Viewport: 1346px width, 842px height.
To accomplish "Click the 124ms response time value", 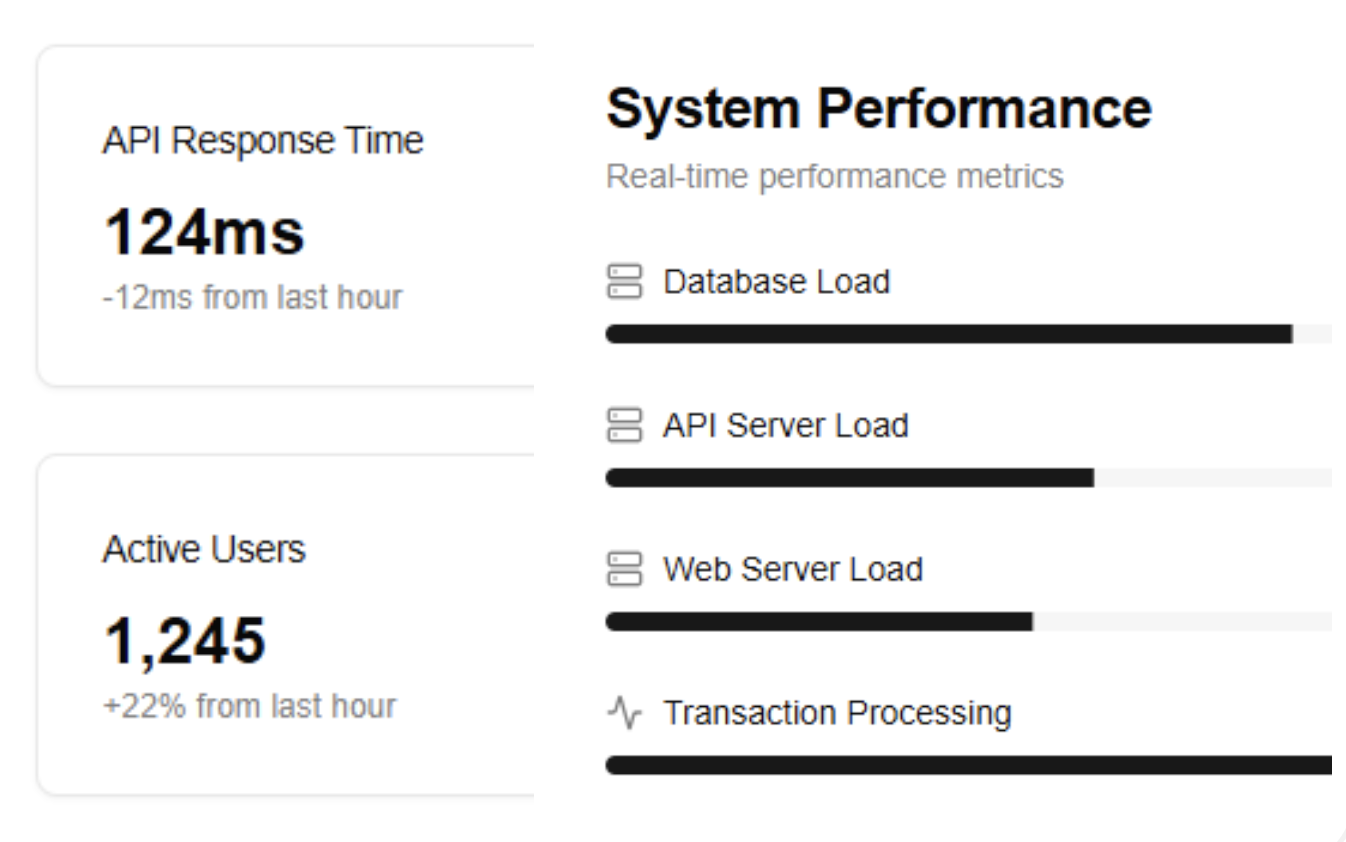I will pyautogui.click(x=204, y=233).
